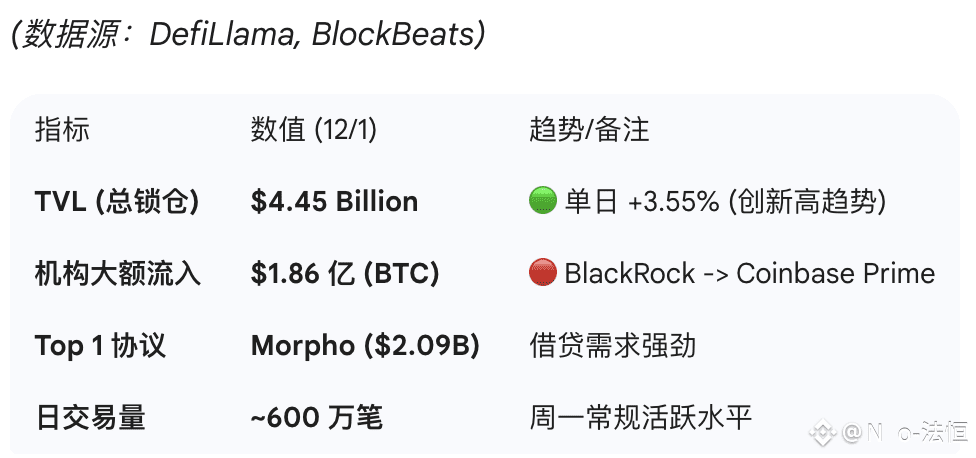Click the Top 1 协议 row label
The image size is (976, 458).
[x=100, y=346]
